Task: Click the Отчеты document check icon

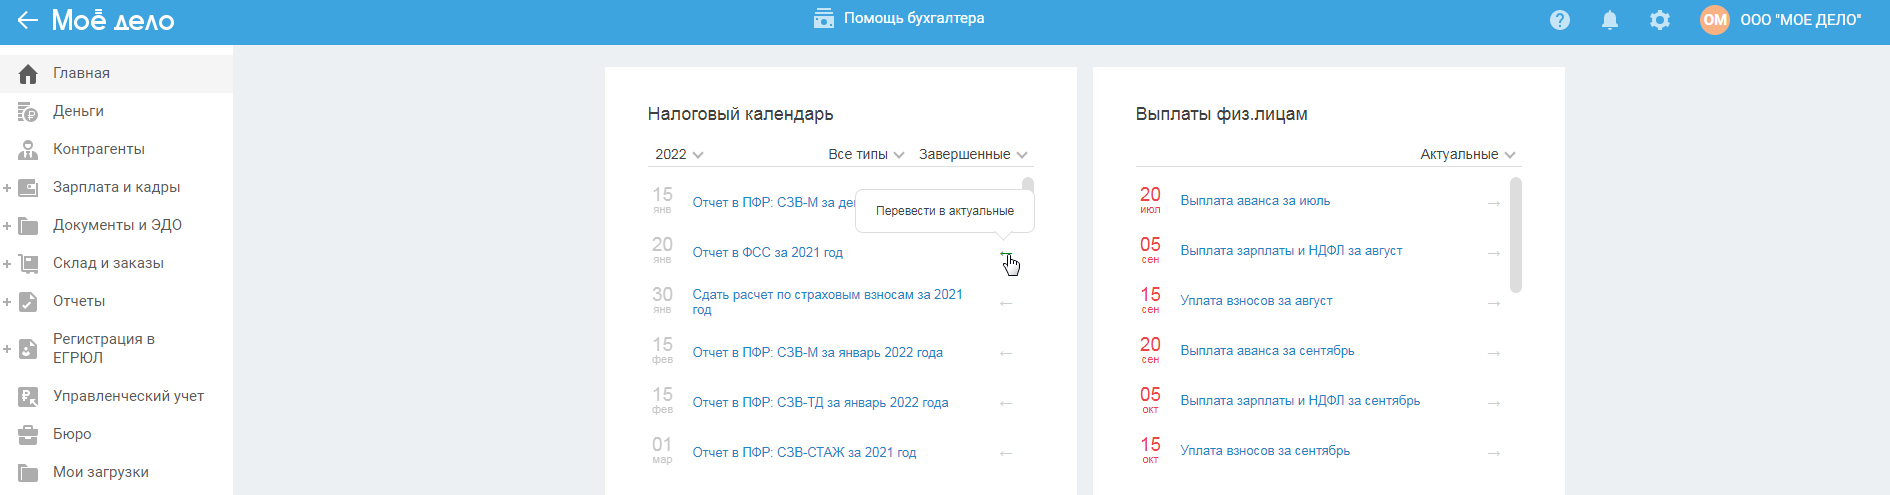Action: [x=28, y=302]
